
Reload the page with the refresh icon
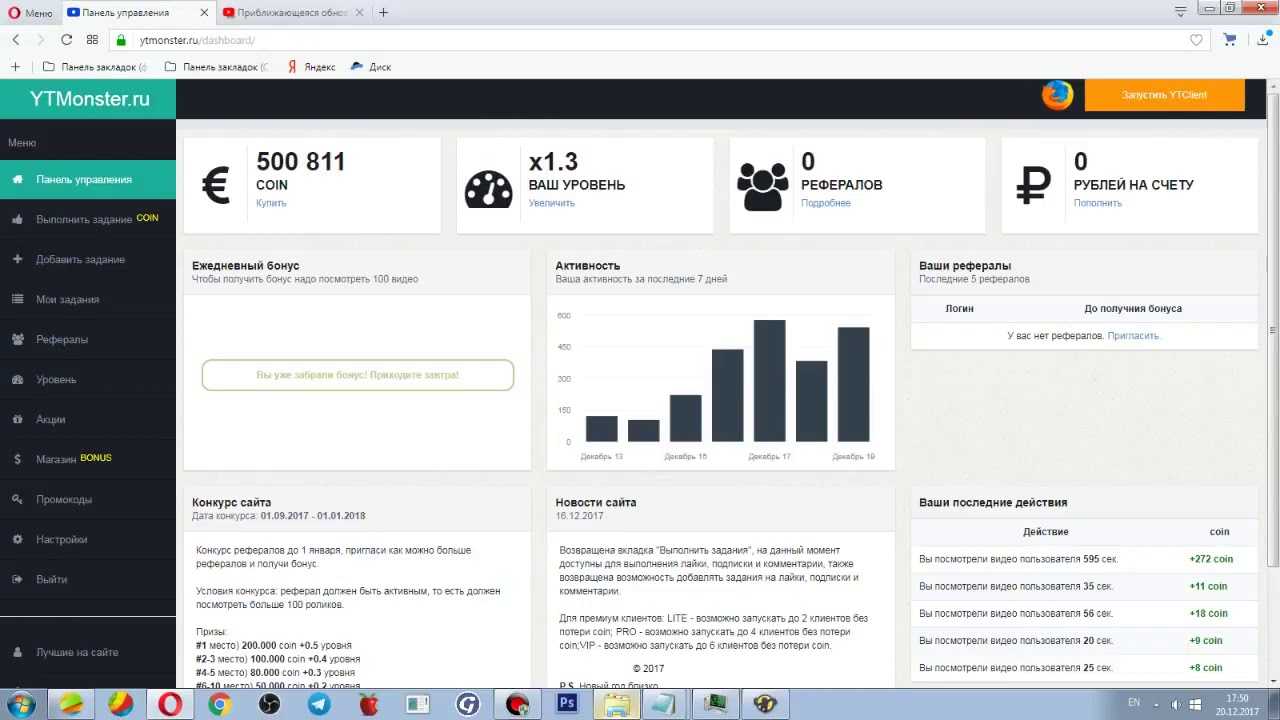[x=66, y=40]
